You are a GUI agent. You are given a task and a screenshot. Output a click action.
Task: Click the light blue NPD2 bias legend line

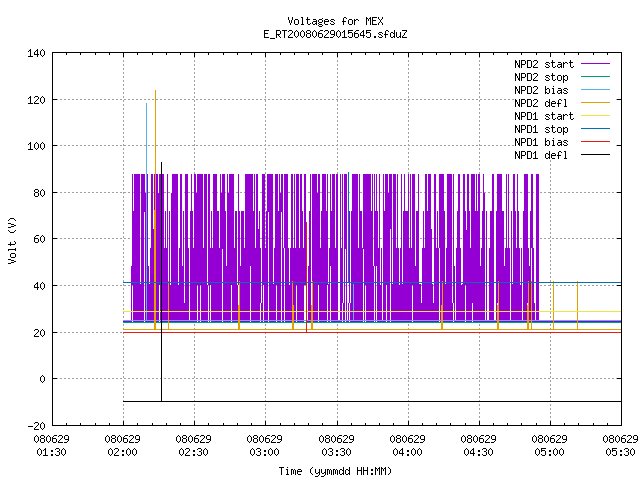pos(596,90)
